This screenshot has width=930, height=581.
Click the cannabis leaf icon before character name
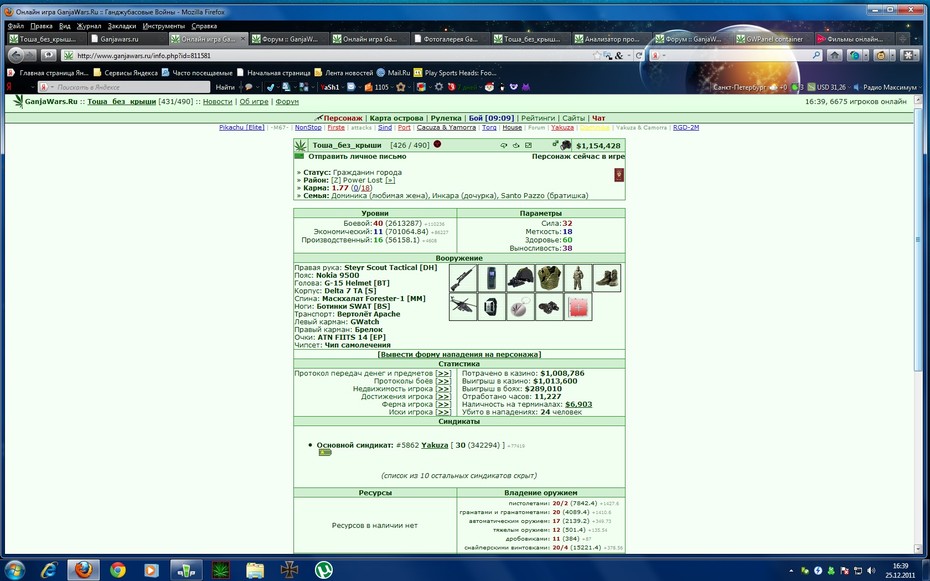(301, 145)
